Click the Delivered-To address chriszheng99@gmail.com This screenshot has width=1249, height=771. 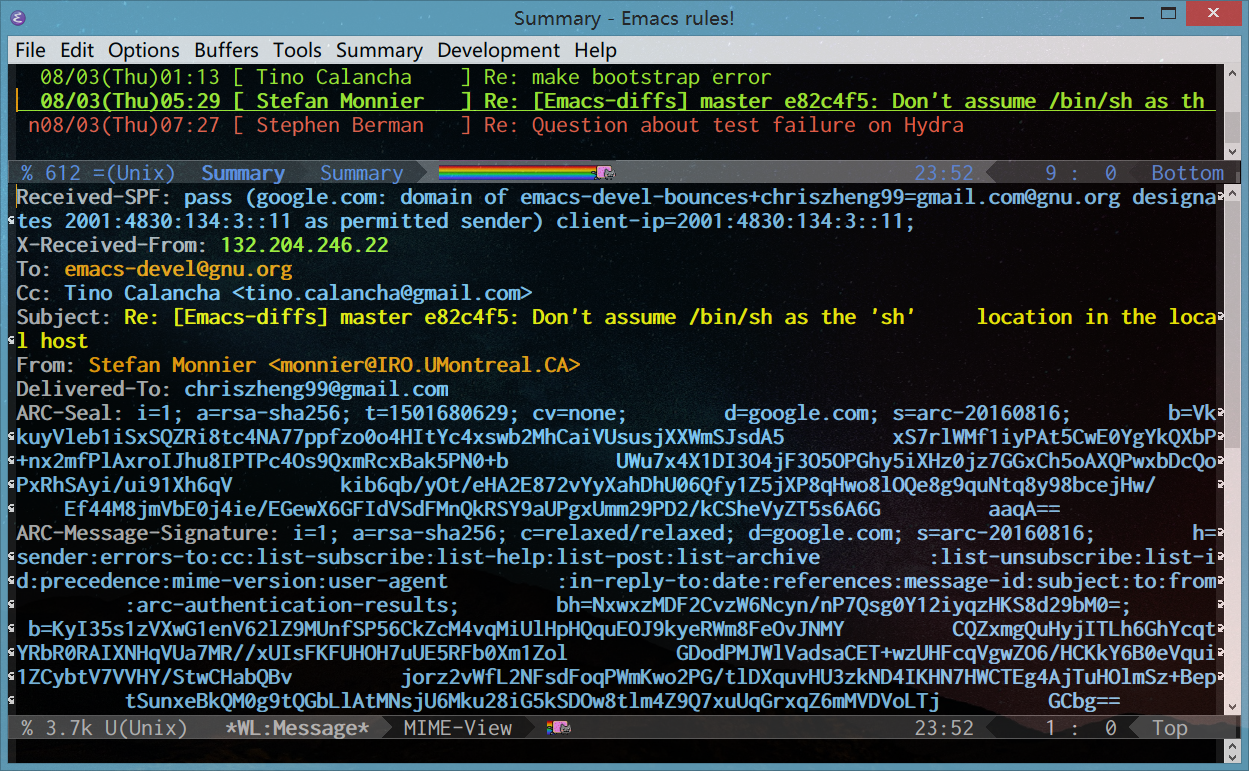point(316,389)
